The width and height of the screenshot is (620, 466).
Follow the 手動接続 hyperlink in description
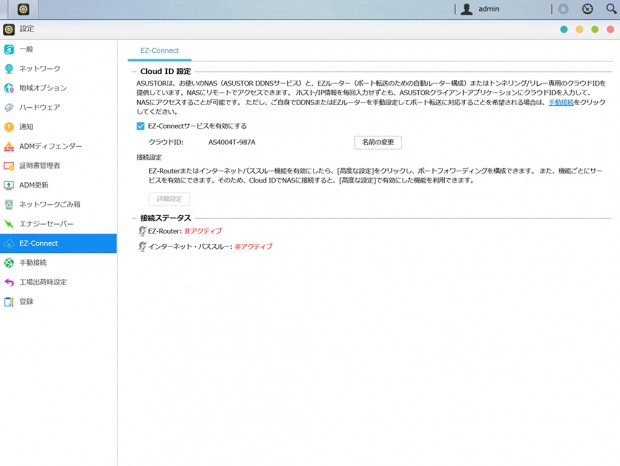click(x=561, y=102)
